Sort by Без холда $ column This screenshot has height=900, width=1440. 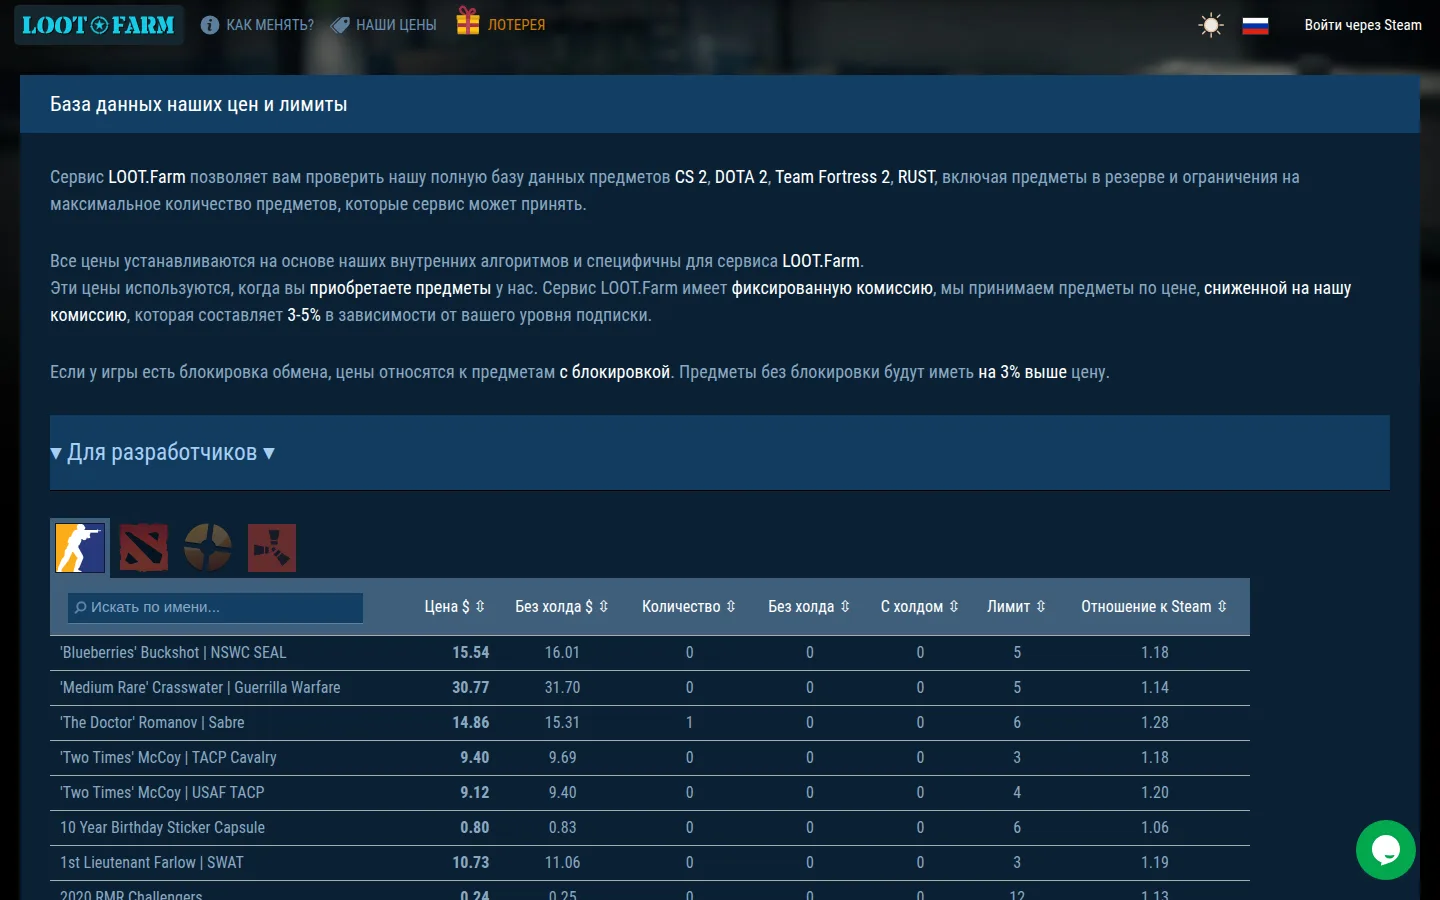pyautogui.click(x=562, y=606)
